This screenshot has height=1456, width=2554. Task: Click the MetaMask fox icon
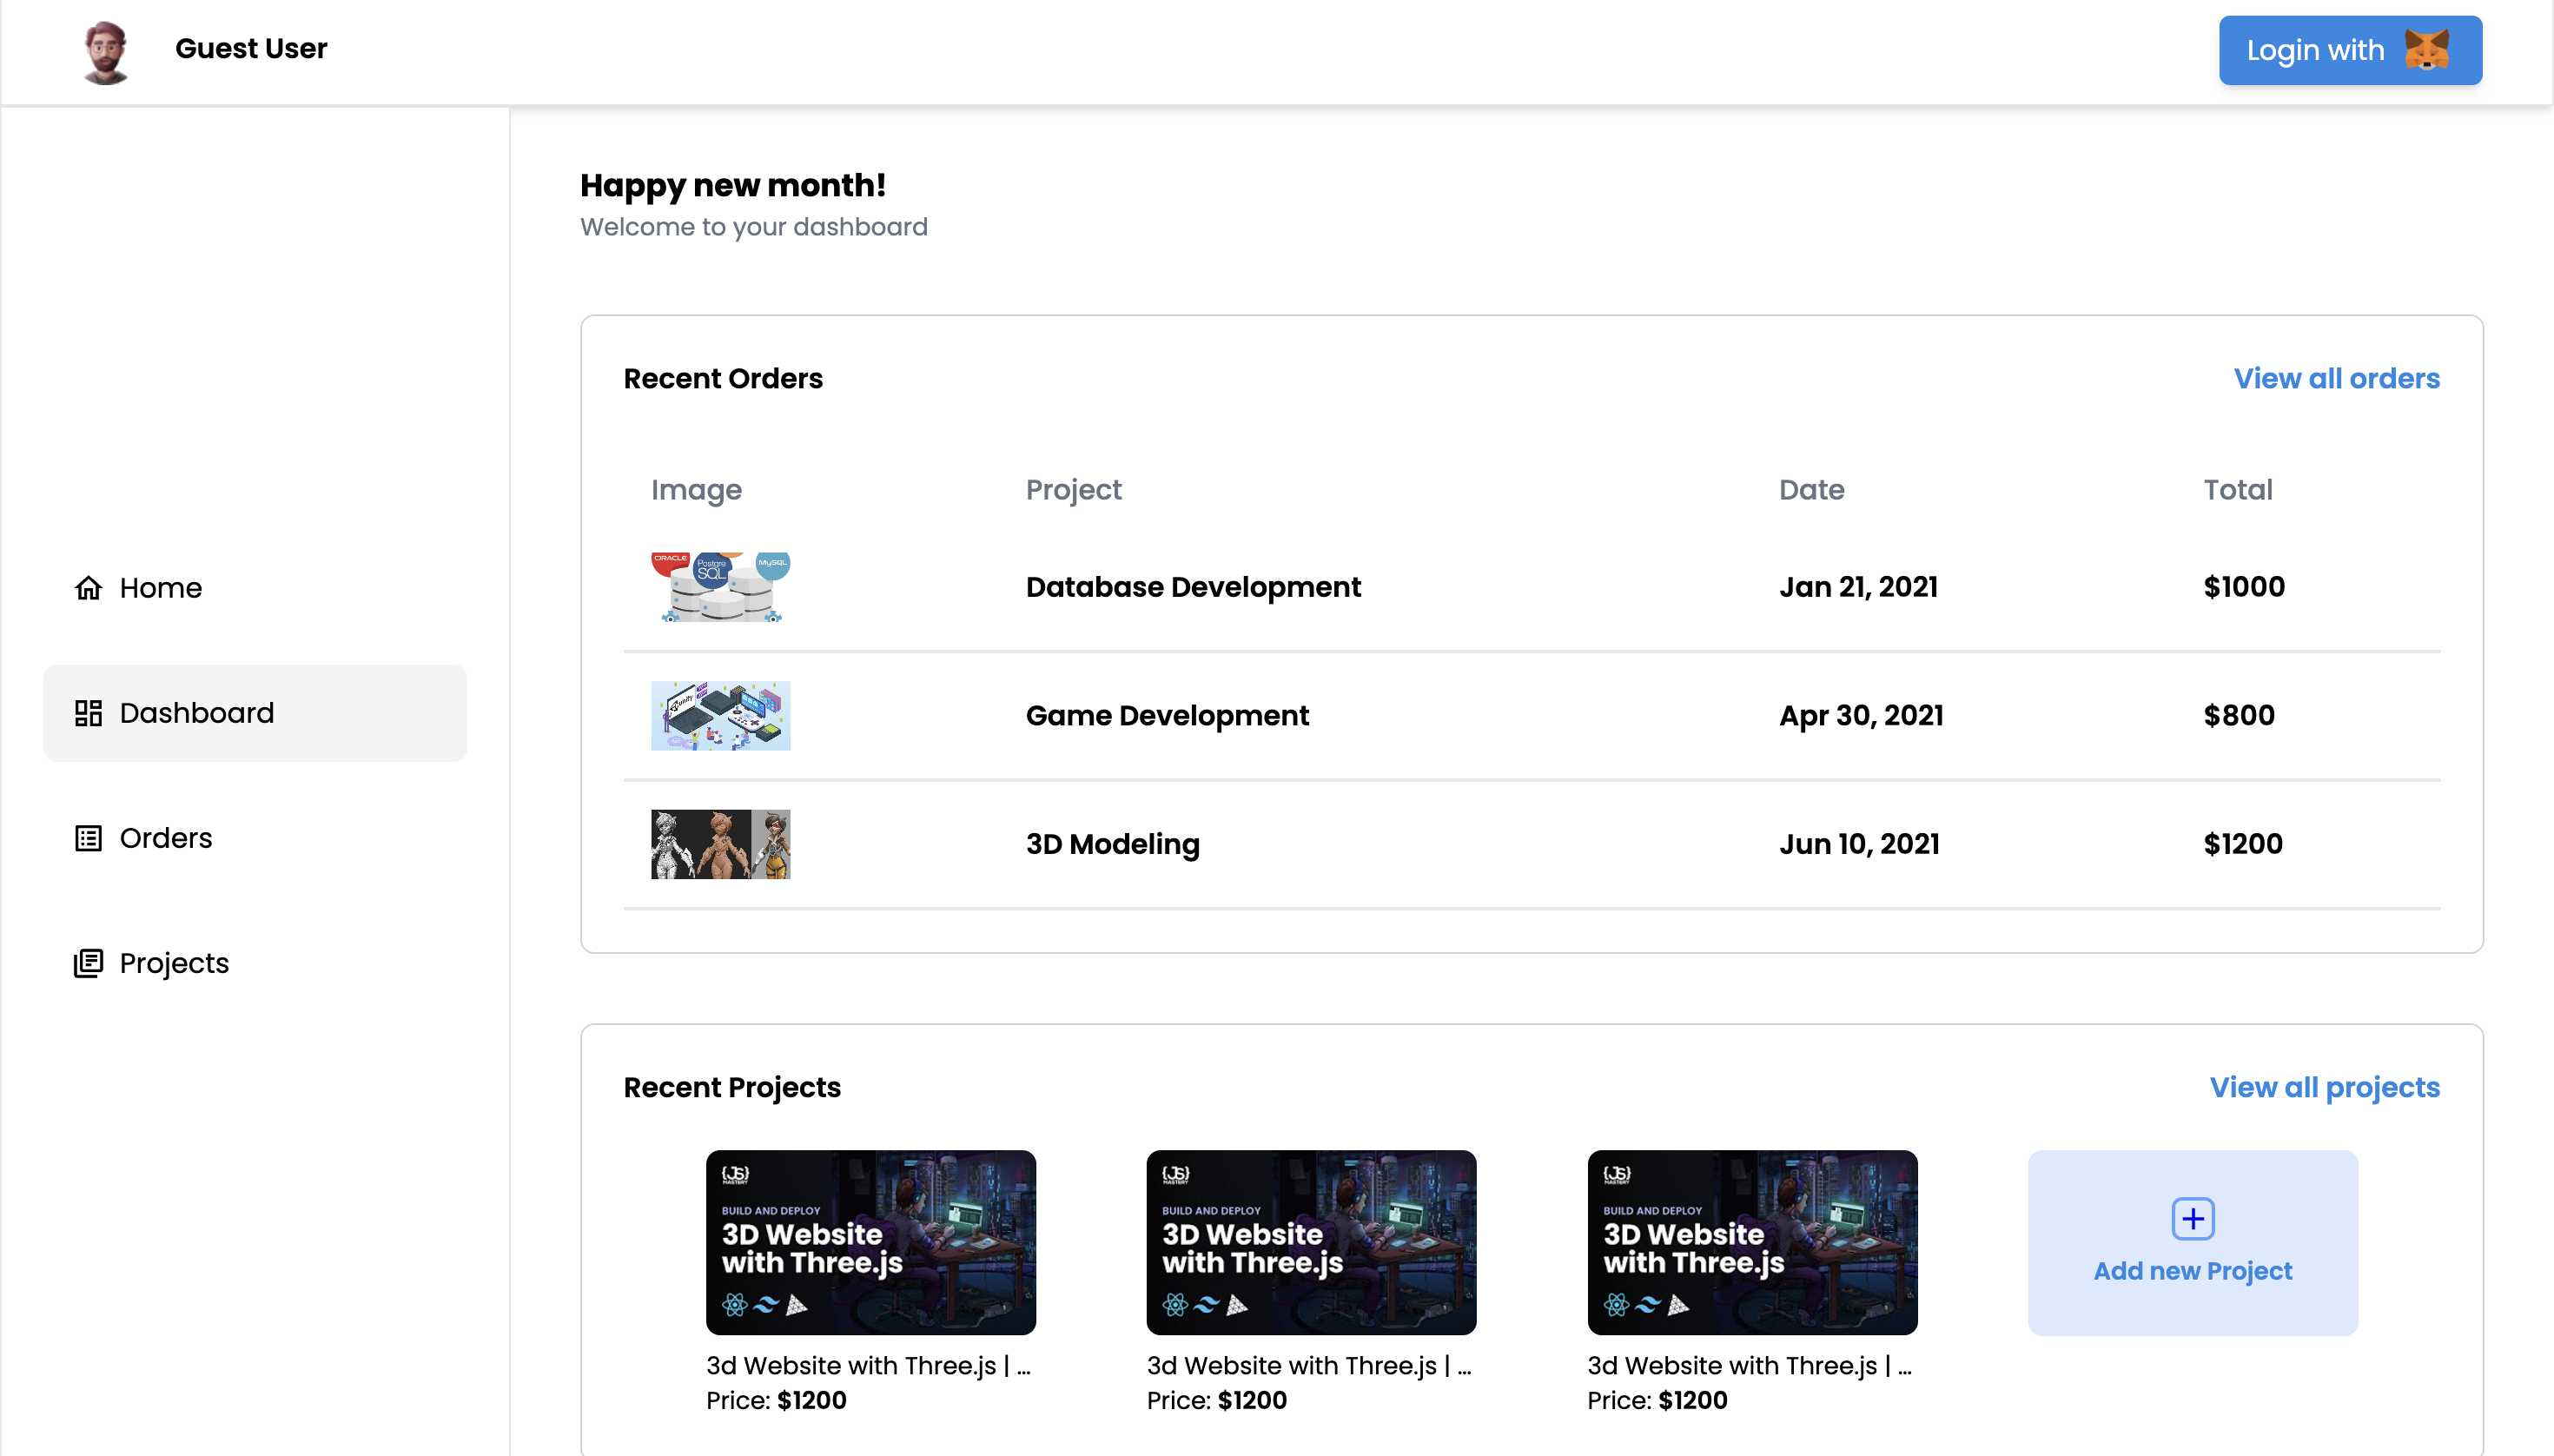(x=2426, y=50)
